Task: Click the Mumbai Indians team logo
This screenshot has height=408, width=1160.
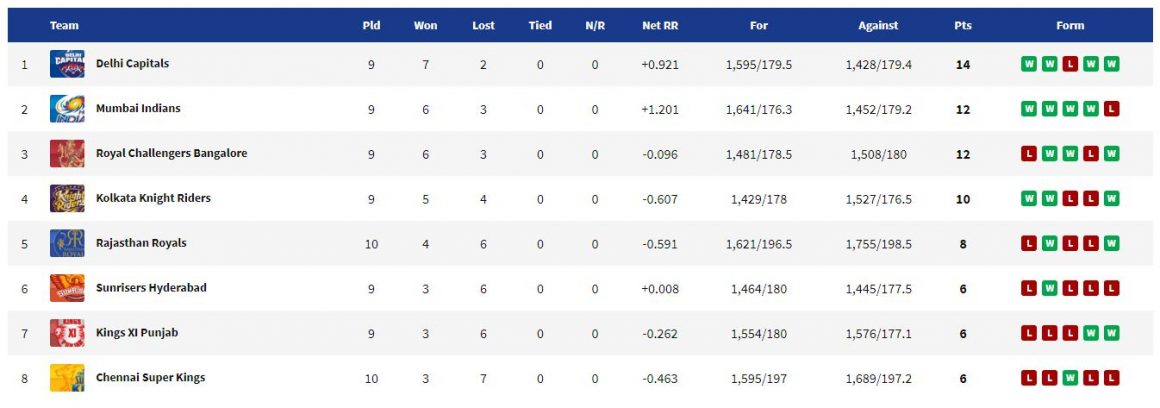Action: point(67,109)
